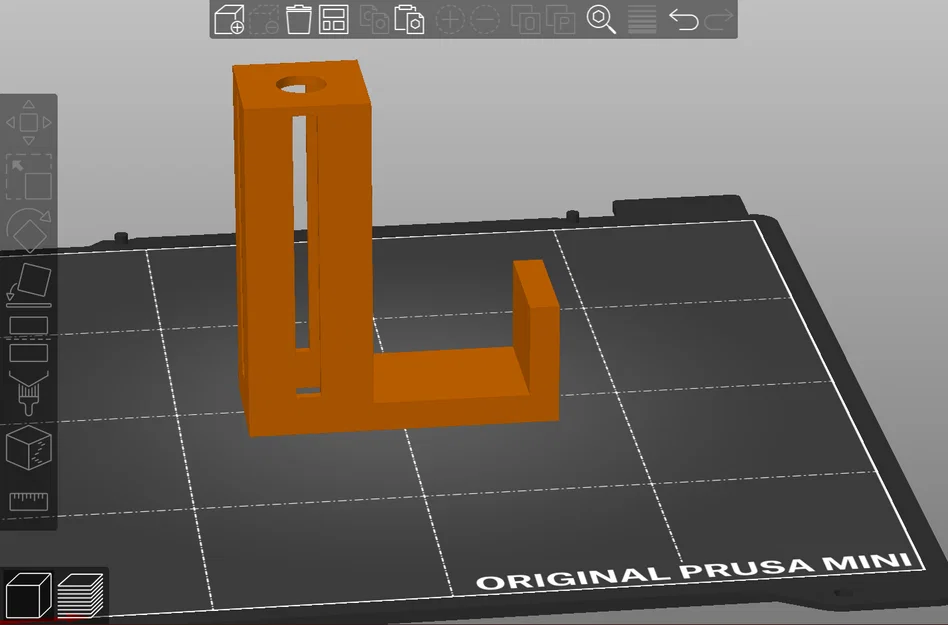Add an instance with the plus icon
Viewport: 948px width, 625px height.
pyautogui.click(x=450, y=19)
